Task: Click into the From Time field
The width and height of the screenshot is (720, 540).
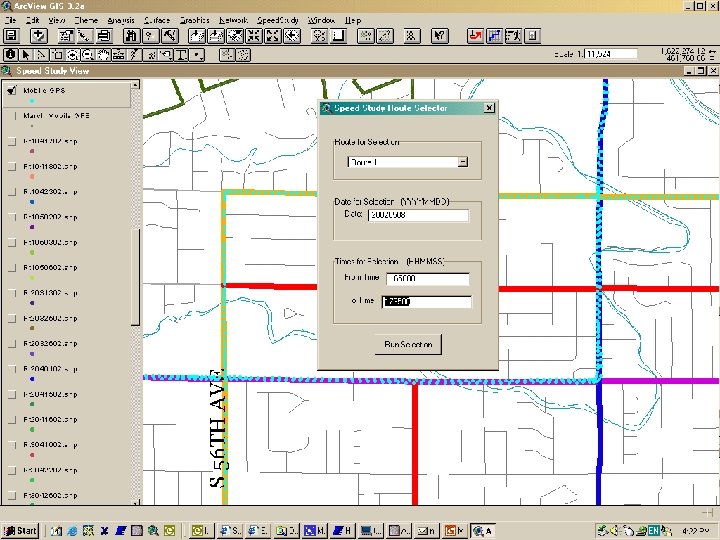Action: click(x=425, y=279)
